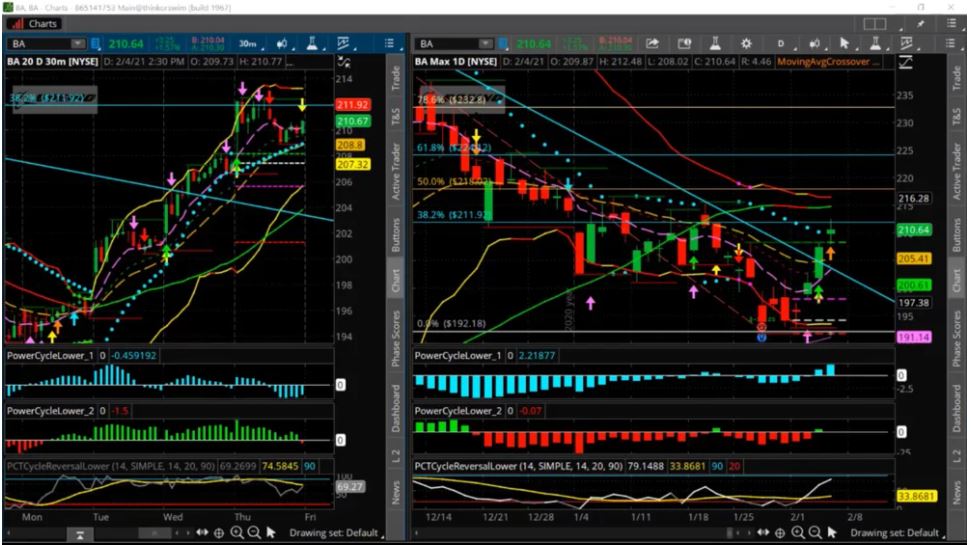This screenshot has height=545, width=972.
Task: Open left Drawing set: Default menu
Action: pos(335,533)
